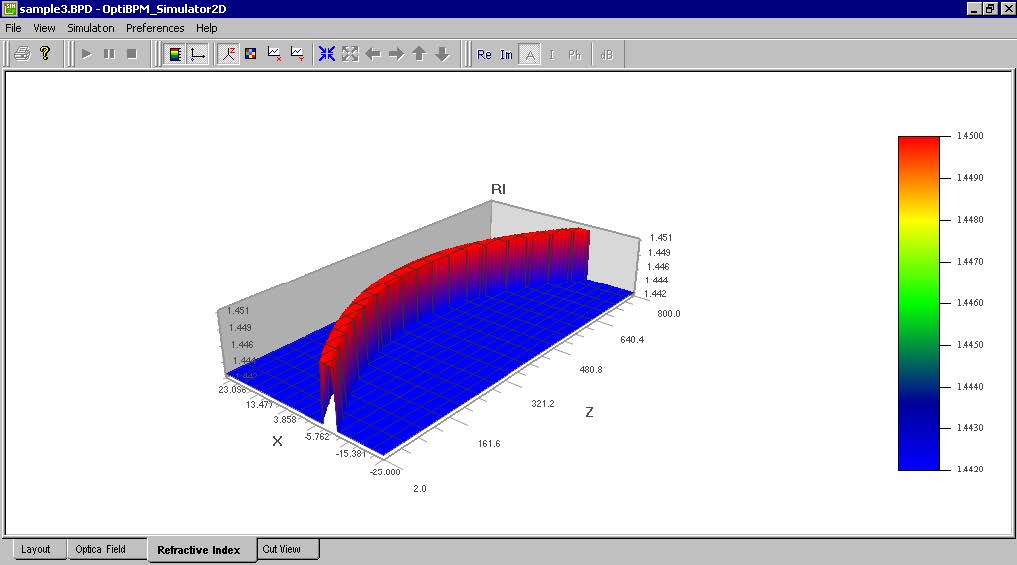Open the Preferences menu
This screenshot has width=1017, height=565.
click(155, 28)
